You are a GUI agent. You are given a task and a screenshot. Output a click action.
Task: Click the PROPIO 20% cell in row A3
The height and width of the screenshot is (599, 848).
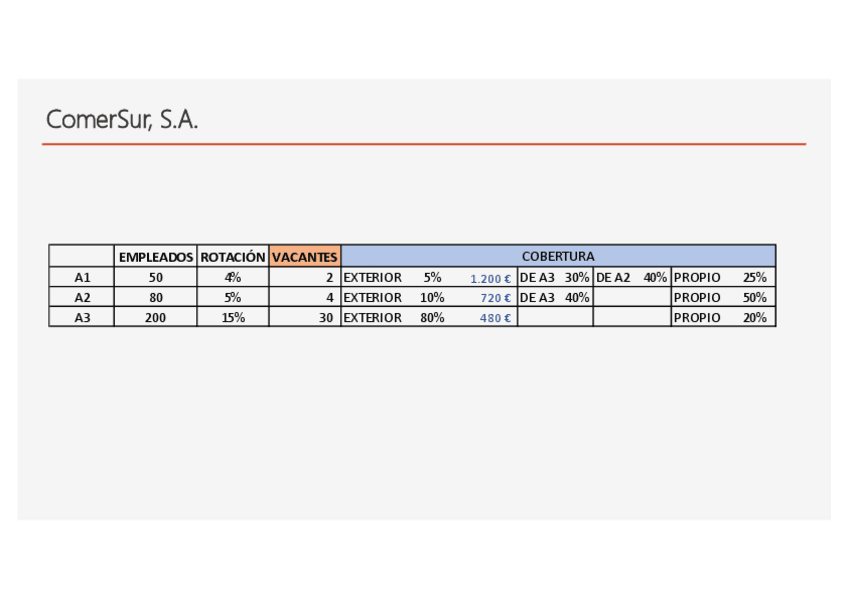coord(723,317)
